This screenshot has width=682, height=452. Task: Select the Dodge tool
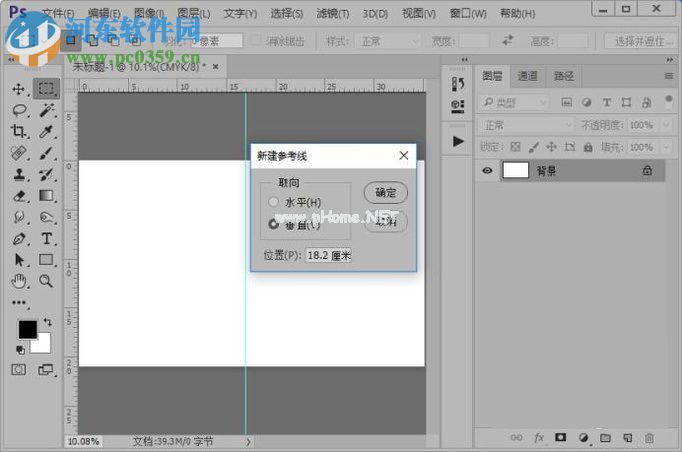click(47, 217)
